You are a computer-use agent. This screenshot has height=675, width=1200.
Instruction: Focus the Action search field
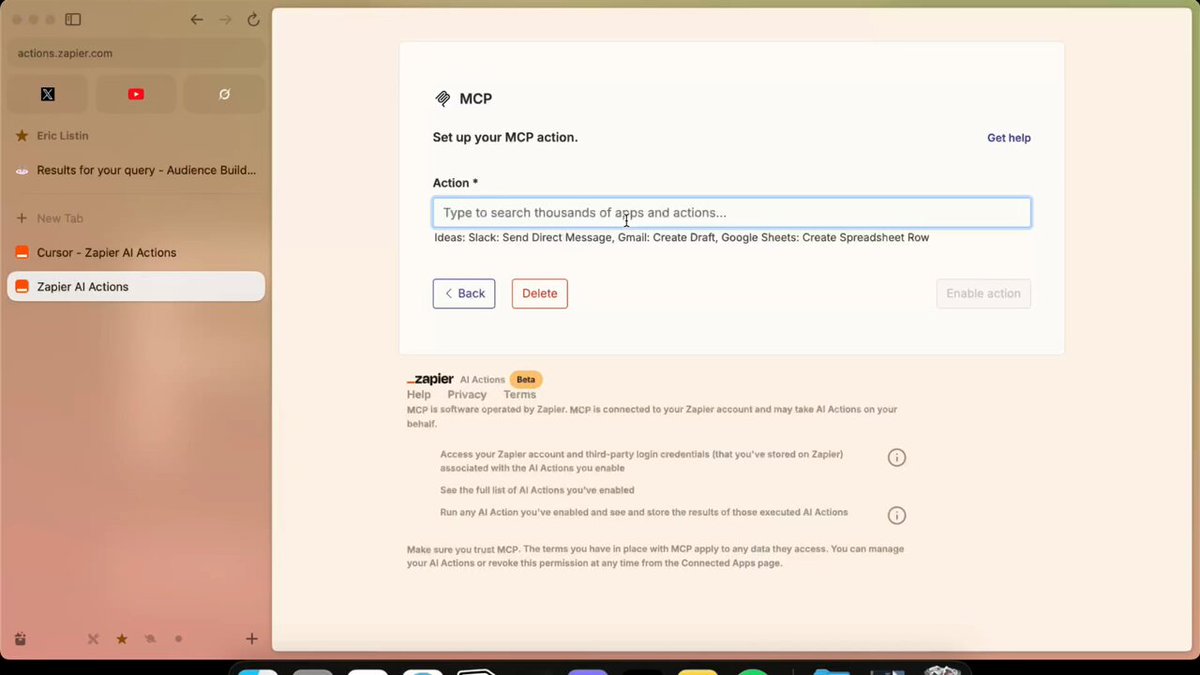coord(732,213)
